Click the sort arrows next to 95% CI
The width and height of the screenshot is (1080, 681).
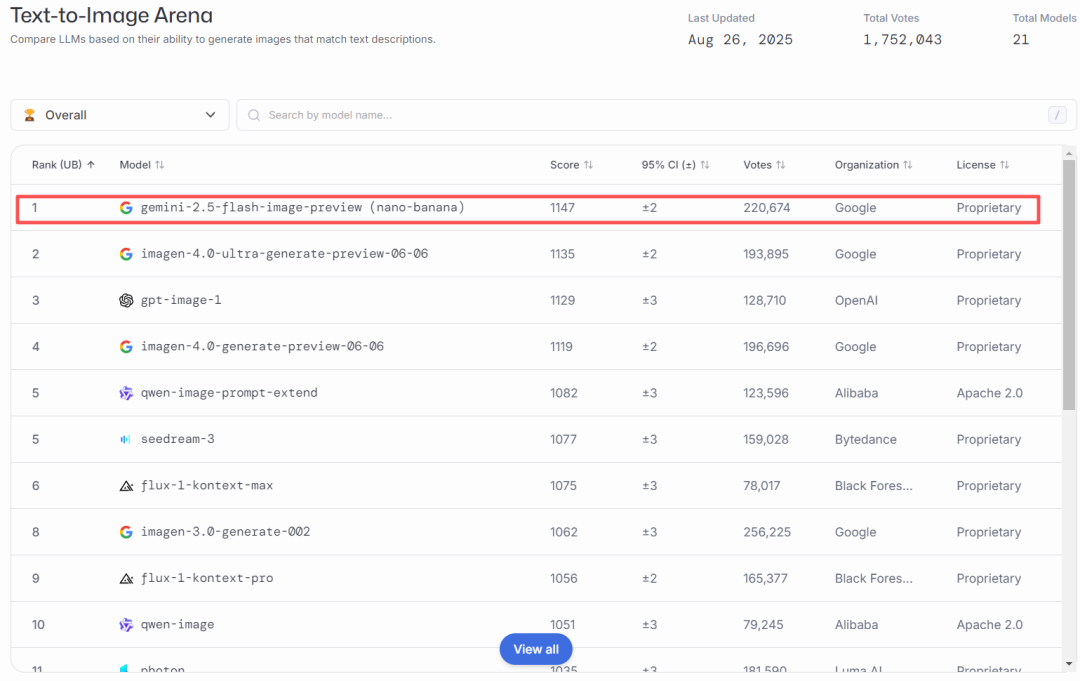tap(705, 165)
